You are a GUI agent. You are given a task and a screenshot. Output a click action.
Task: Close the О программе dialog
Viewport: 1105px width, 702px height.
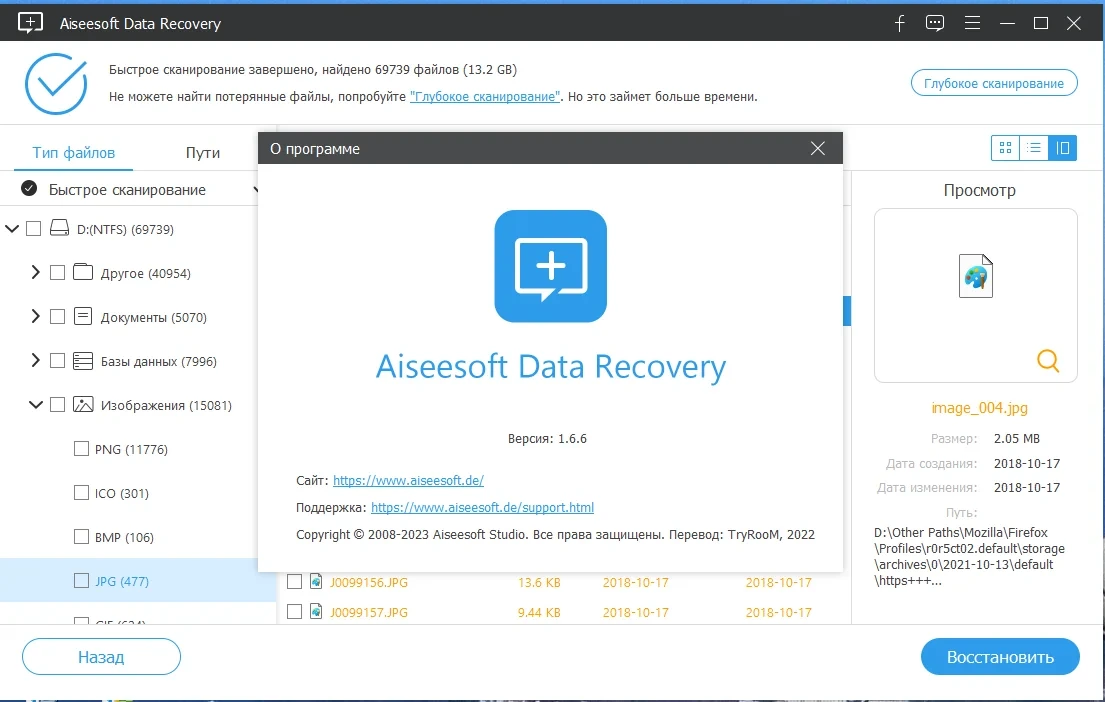(817, 148)
